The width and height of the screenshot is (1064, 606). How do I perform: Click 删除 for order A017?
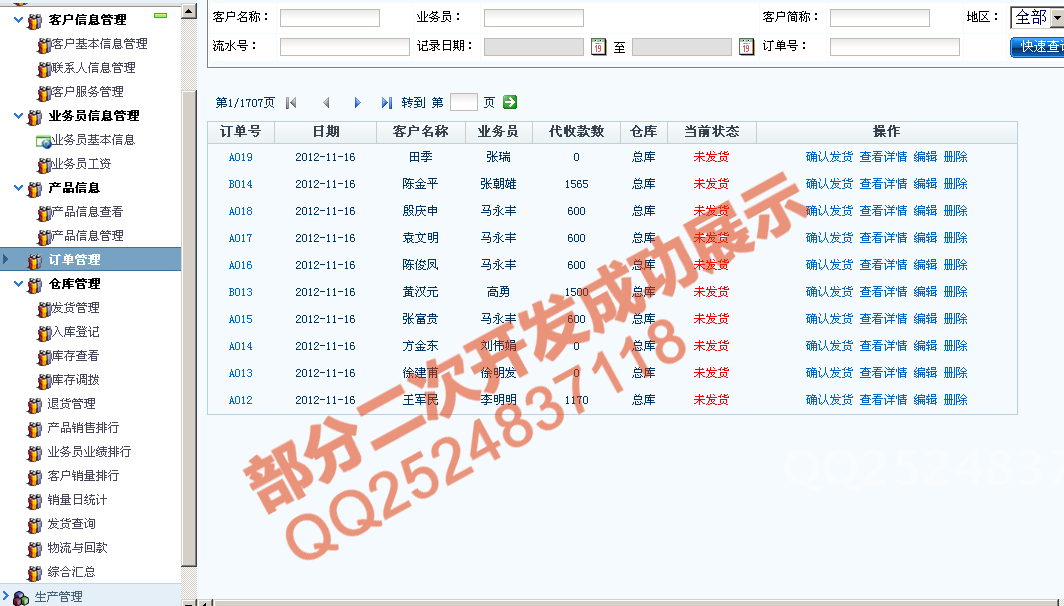(x=955, y=238)
